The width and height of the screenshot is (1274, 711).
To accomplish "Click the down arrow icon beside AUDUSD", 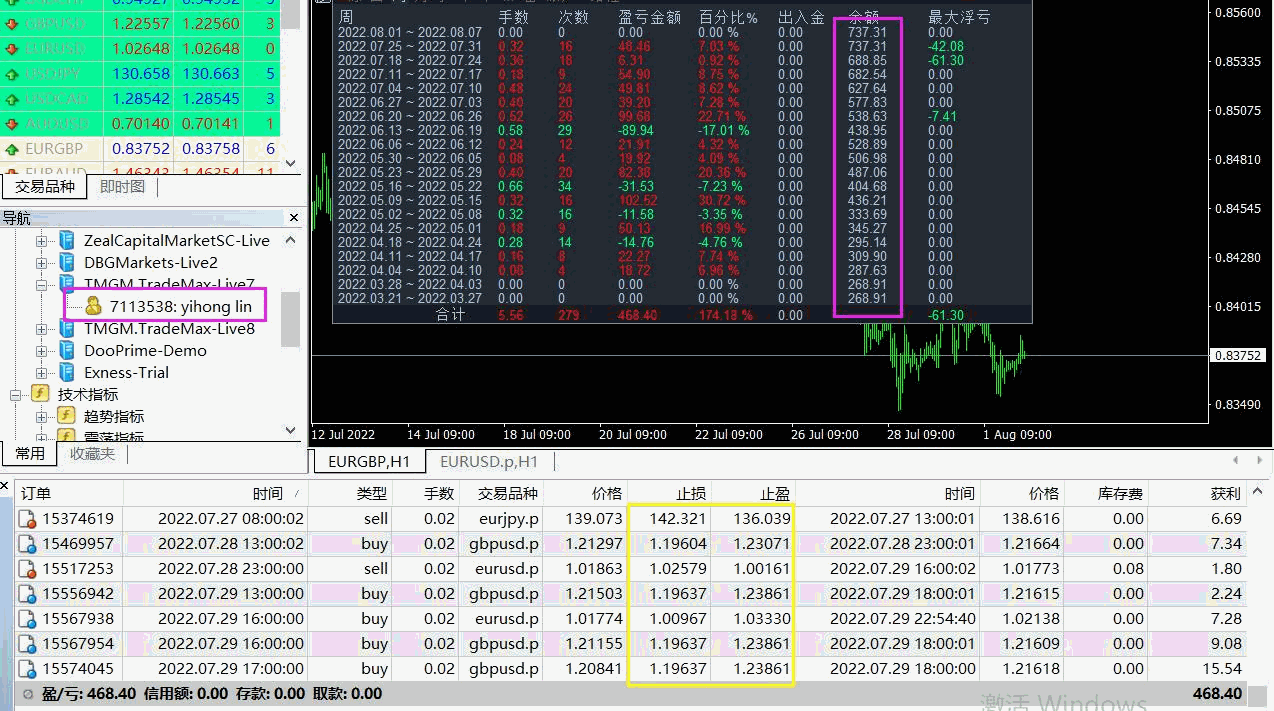I will click(x=12, y=124).
